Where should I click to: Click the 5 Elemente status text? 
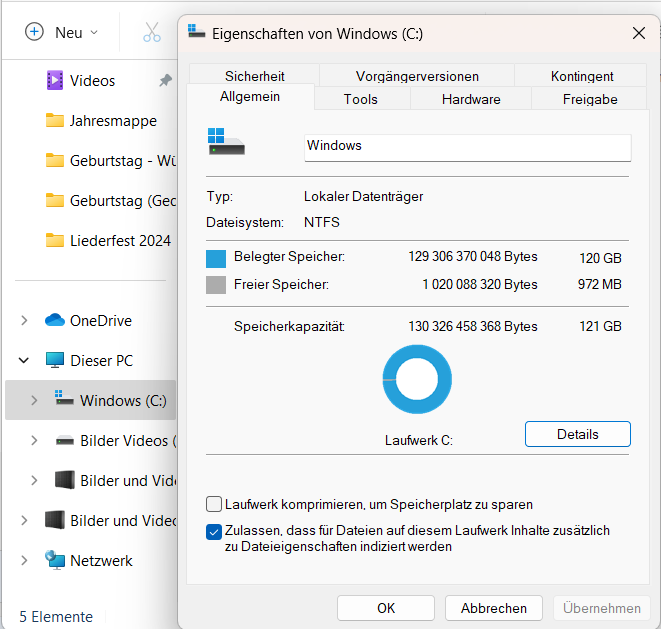(56, 616)
